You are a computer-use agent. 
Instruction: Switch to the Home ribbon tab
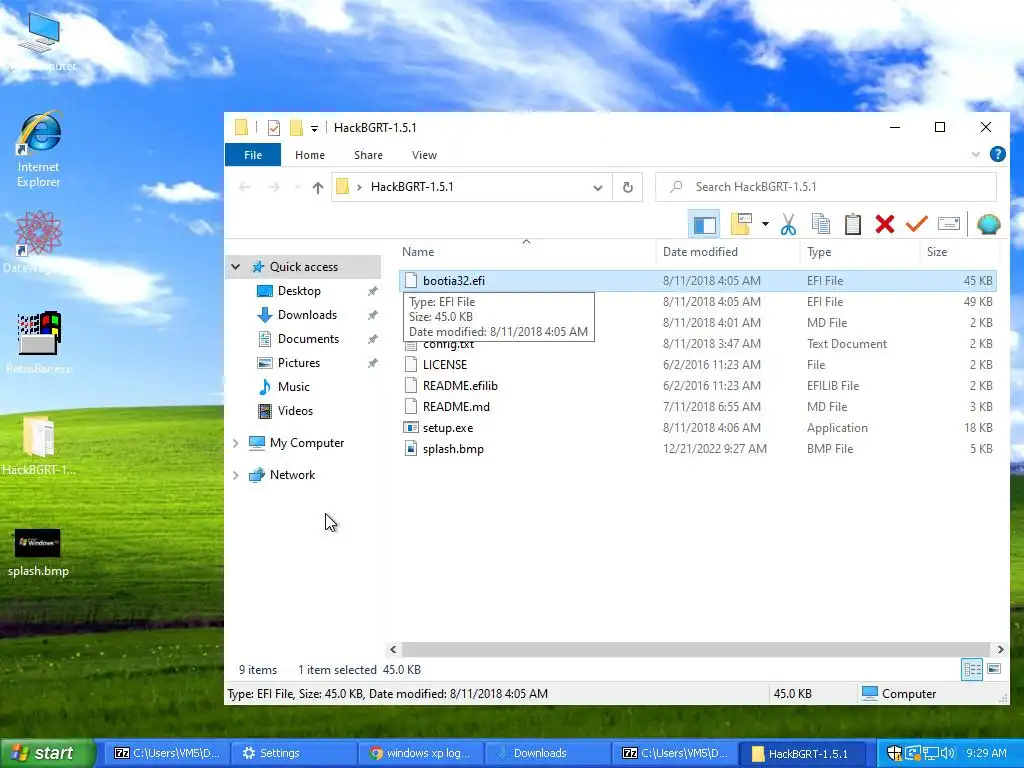point(310,155)
